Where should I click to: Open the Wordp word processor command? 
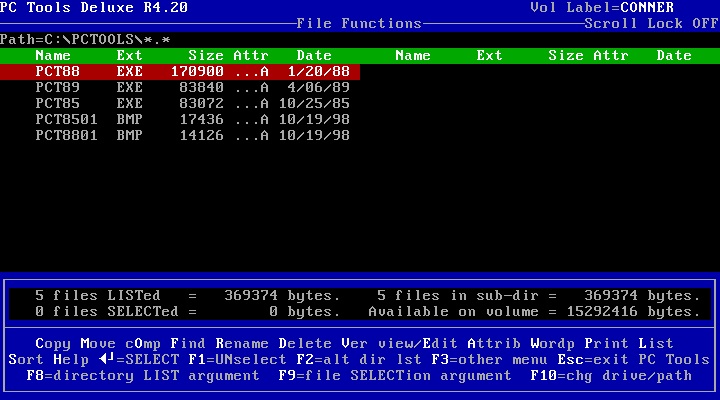552,344
